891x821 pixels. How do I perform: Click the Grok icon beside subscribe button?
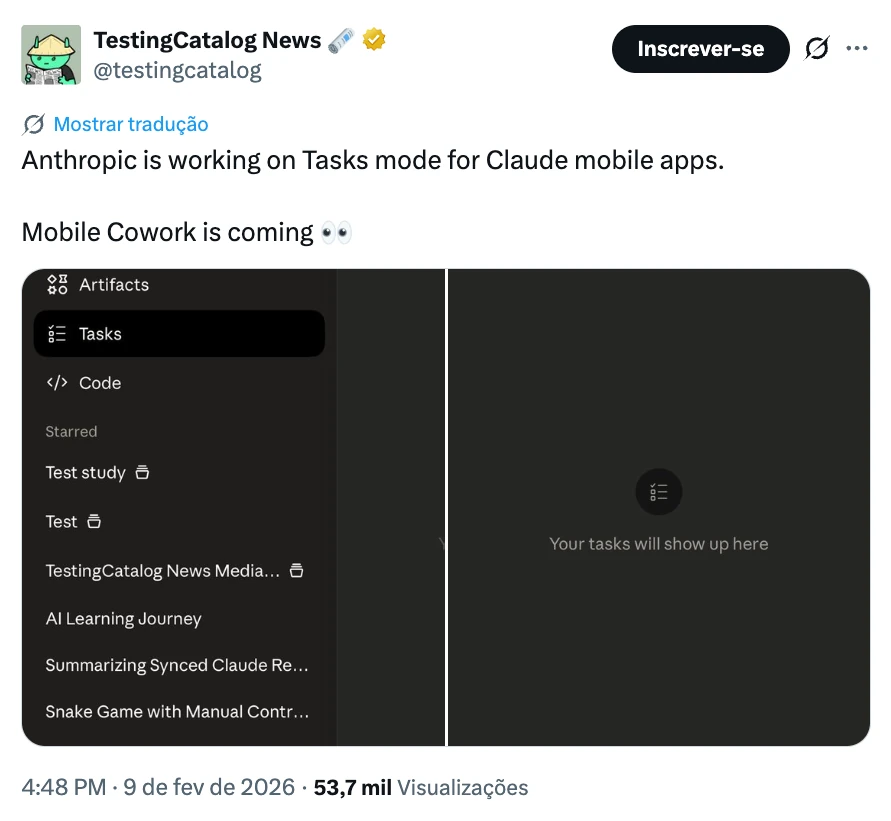click(817, 48)
